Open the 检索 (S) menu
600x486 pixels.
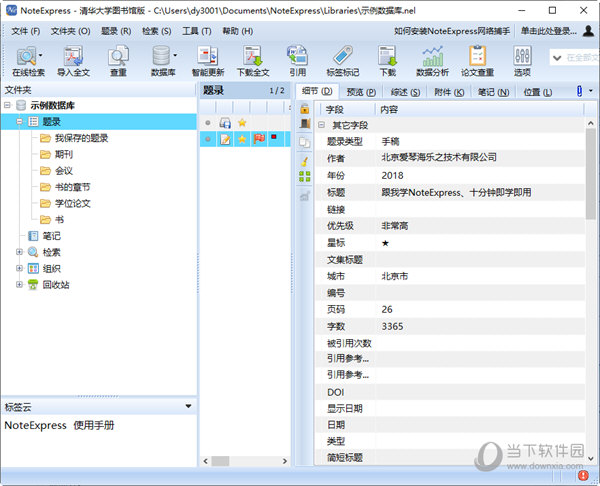(157, 31)
